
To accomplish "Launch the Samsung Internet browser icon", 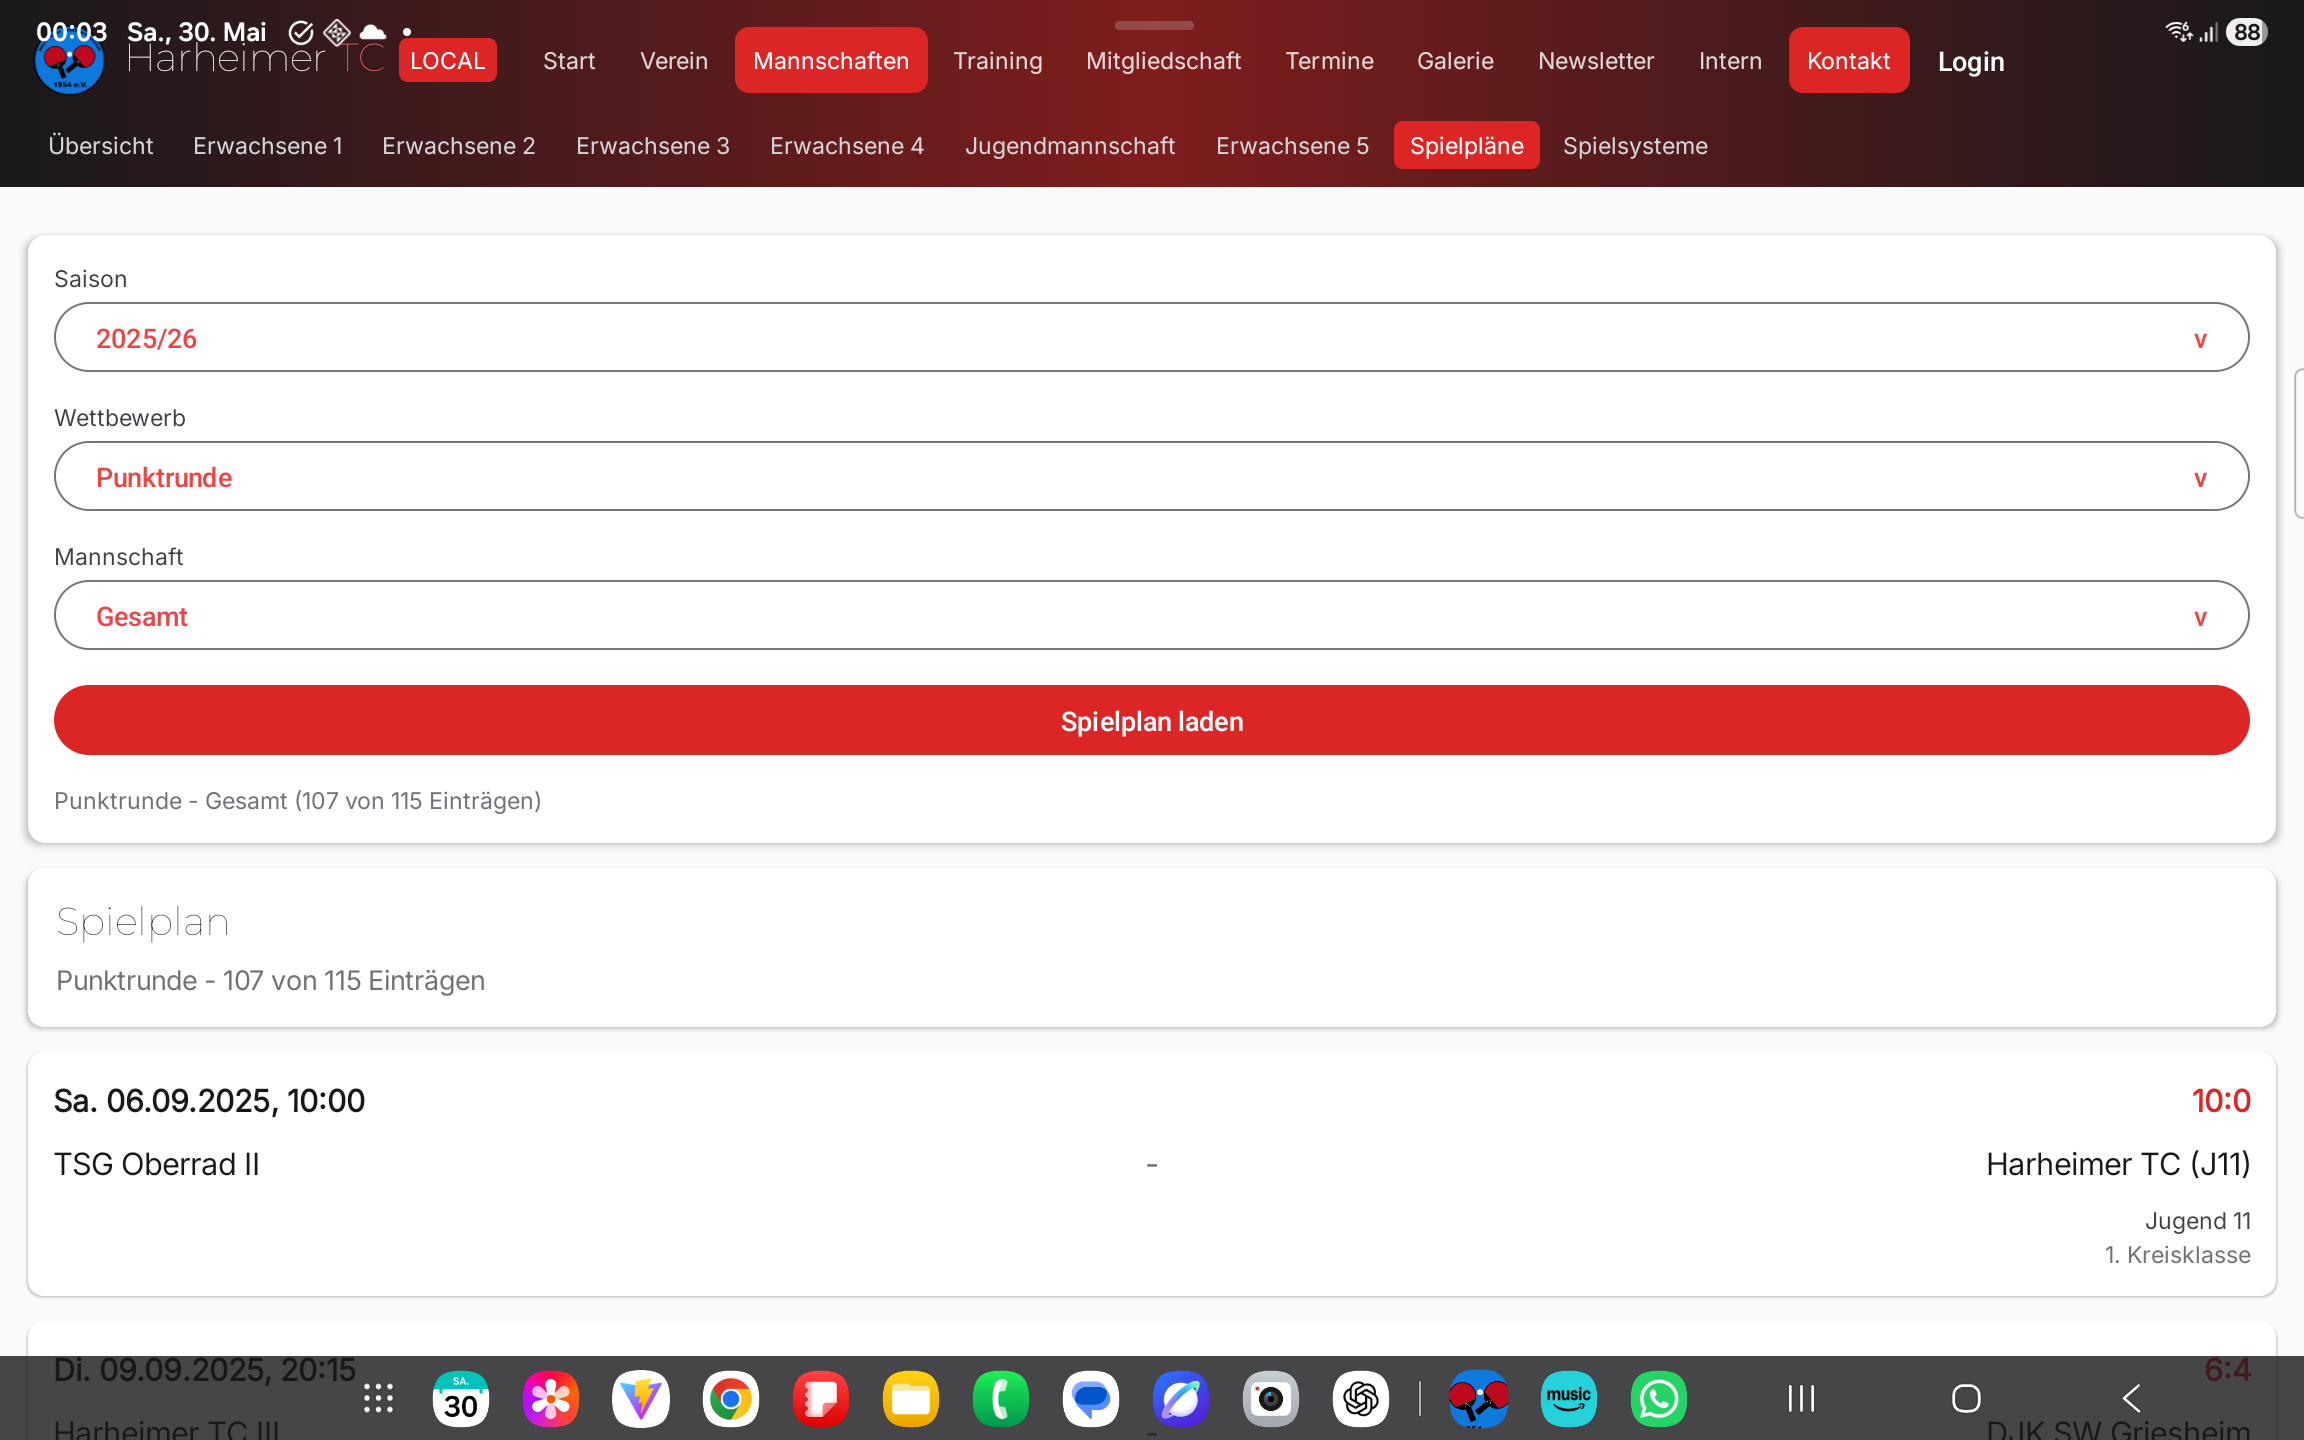I will (x=1180, y=1398).
